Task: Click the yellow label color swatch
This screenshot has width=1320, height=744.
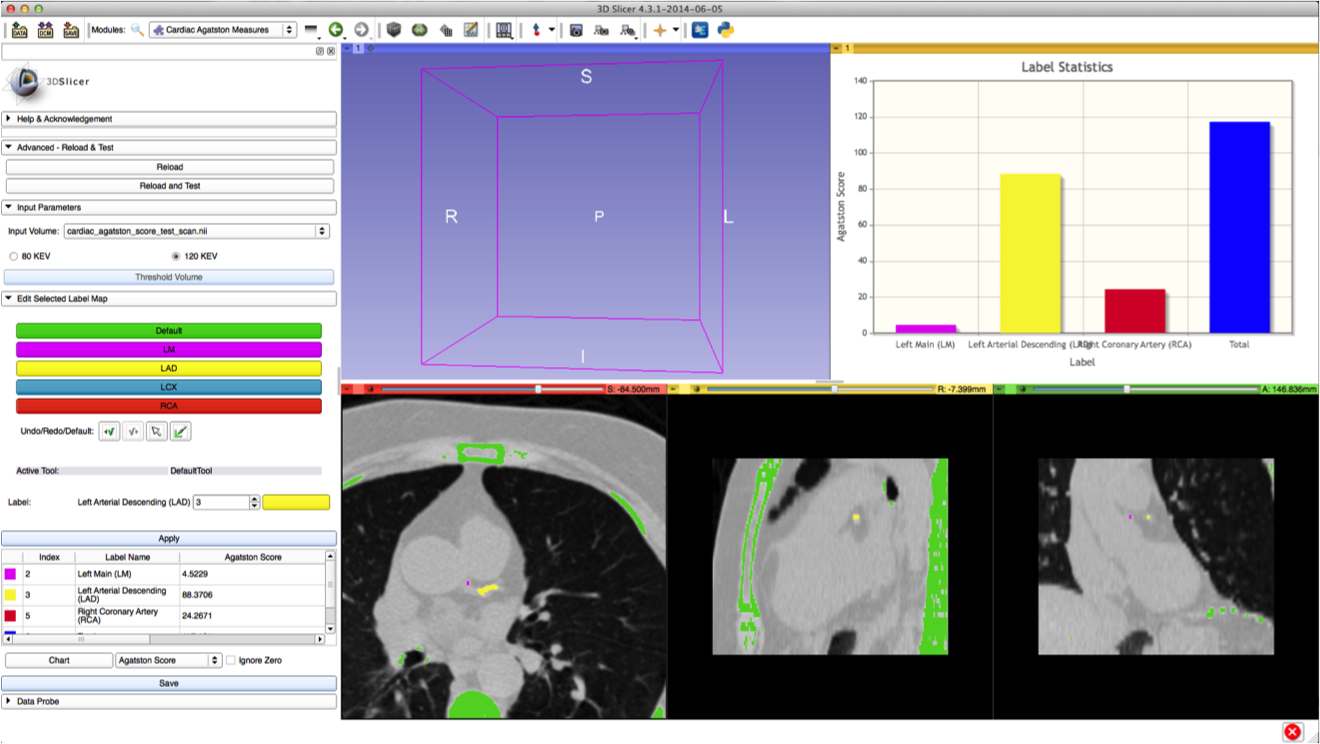Action: [296, 502]
